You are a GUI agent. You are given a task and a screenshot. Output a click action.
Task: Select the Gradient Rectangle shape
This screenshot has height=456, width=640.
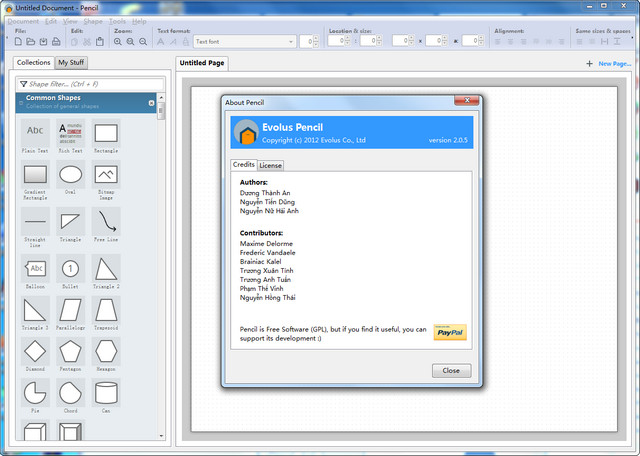35,180
